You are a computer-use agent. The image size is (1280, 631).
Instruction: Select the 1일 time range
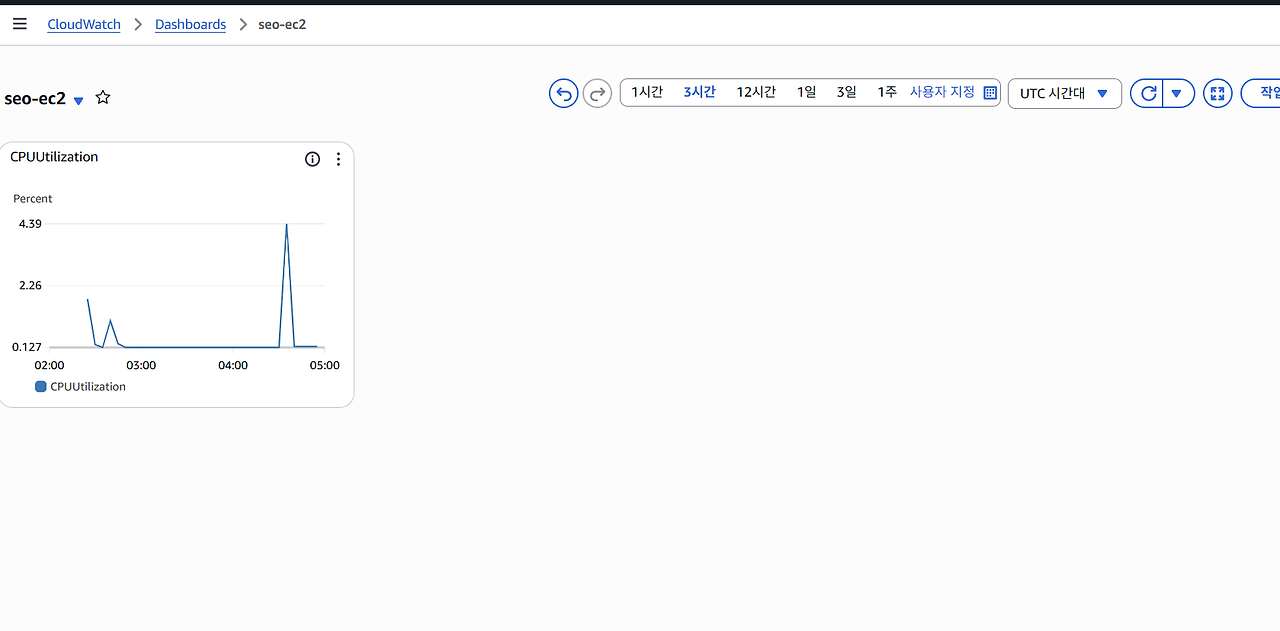pyautogui.click(x=806, y=91)
